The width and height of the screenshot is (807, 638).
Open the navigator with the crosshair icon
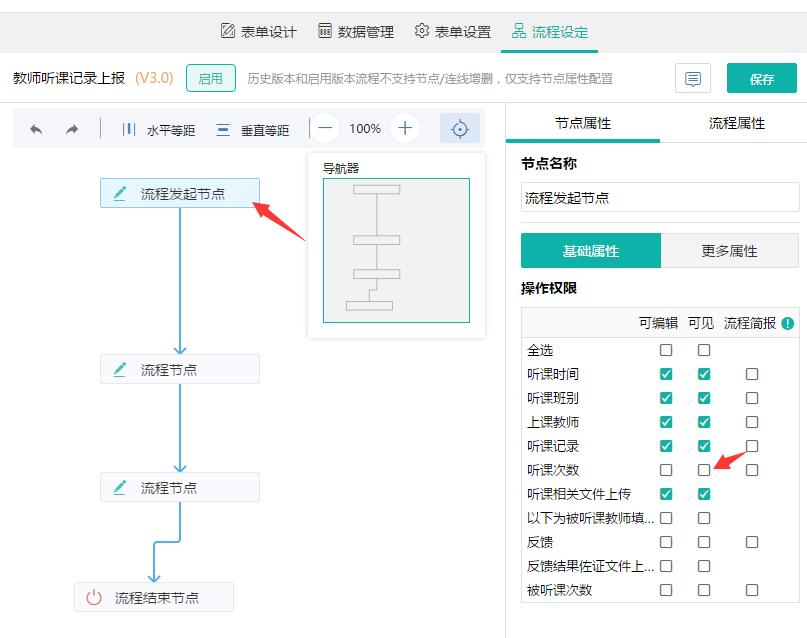(x=459, y=128)
